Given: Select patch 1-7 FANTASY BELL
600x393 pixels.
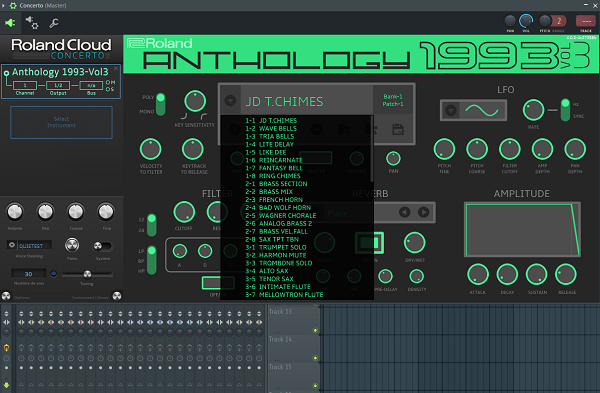Looking at the screenshot, I should (x=274, y=168).
